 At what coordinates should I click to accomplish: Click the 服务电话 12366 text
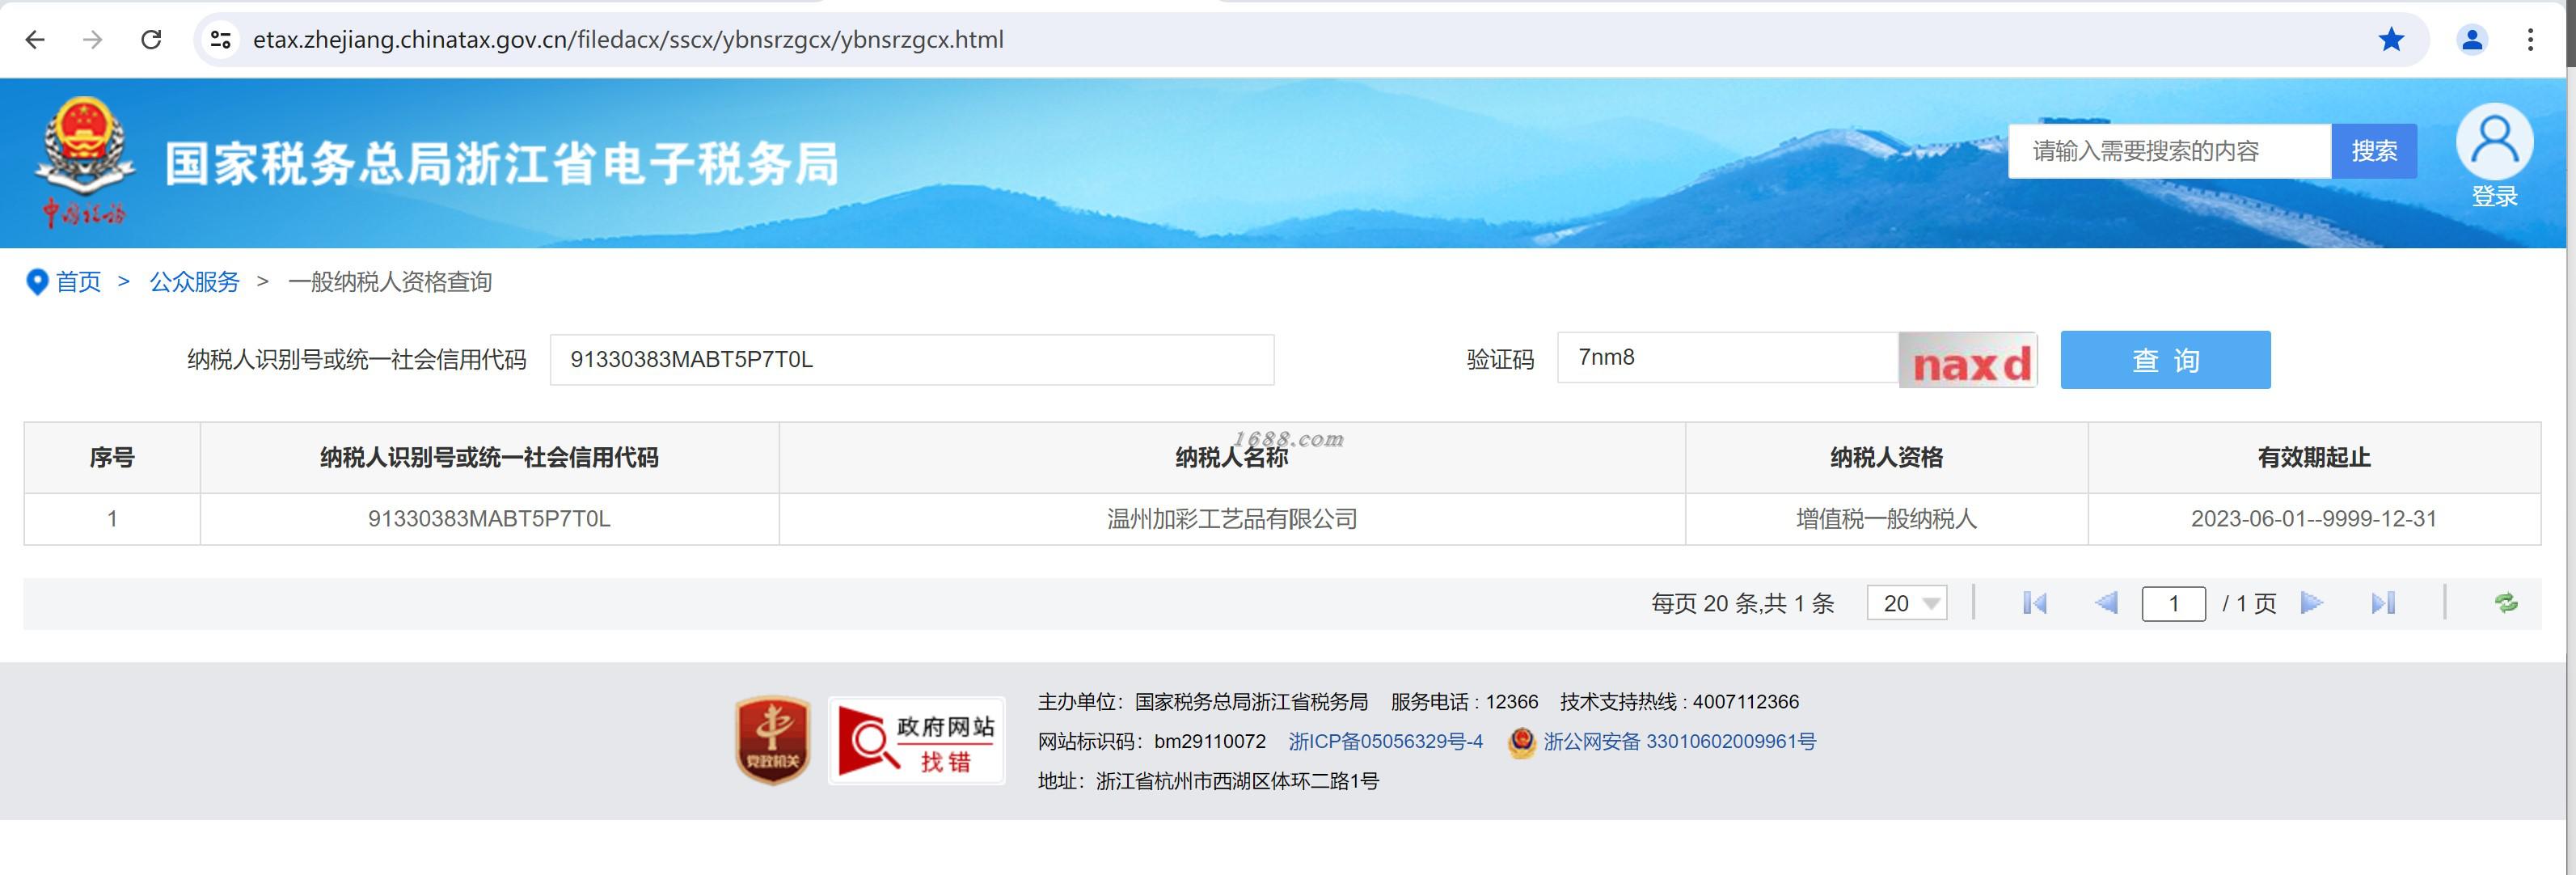pyautogui.click(x=1464, y=702)
